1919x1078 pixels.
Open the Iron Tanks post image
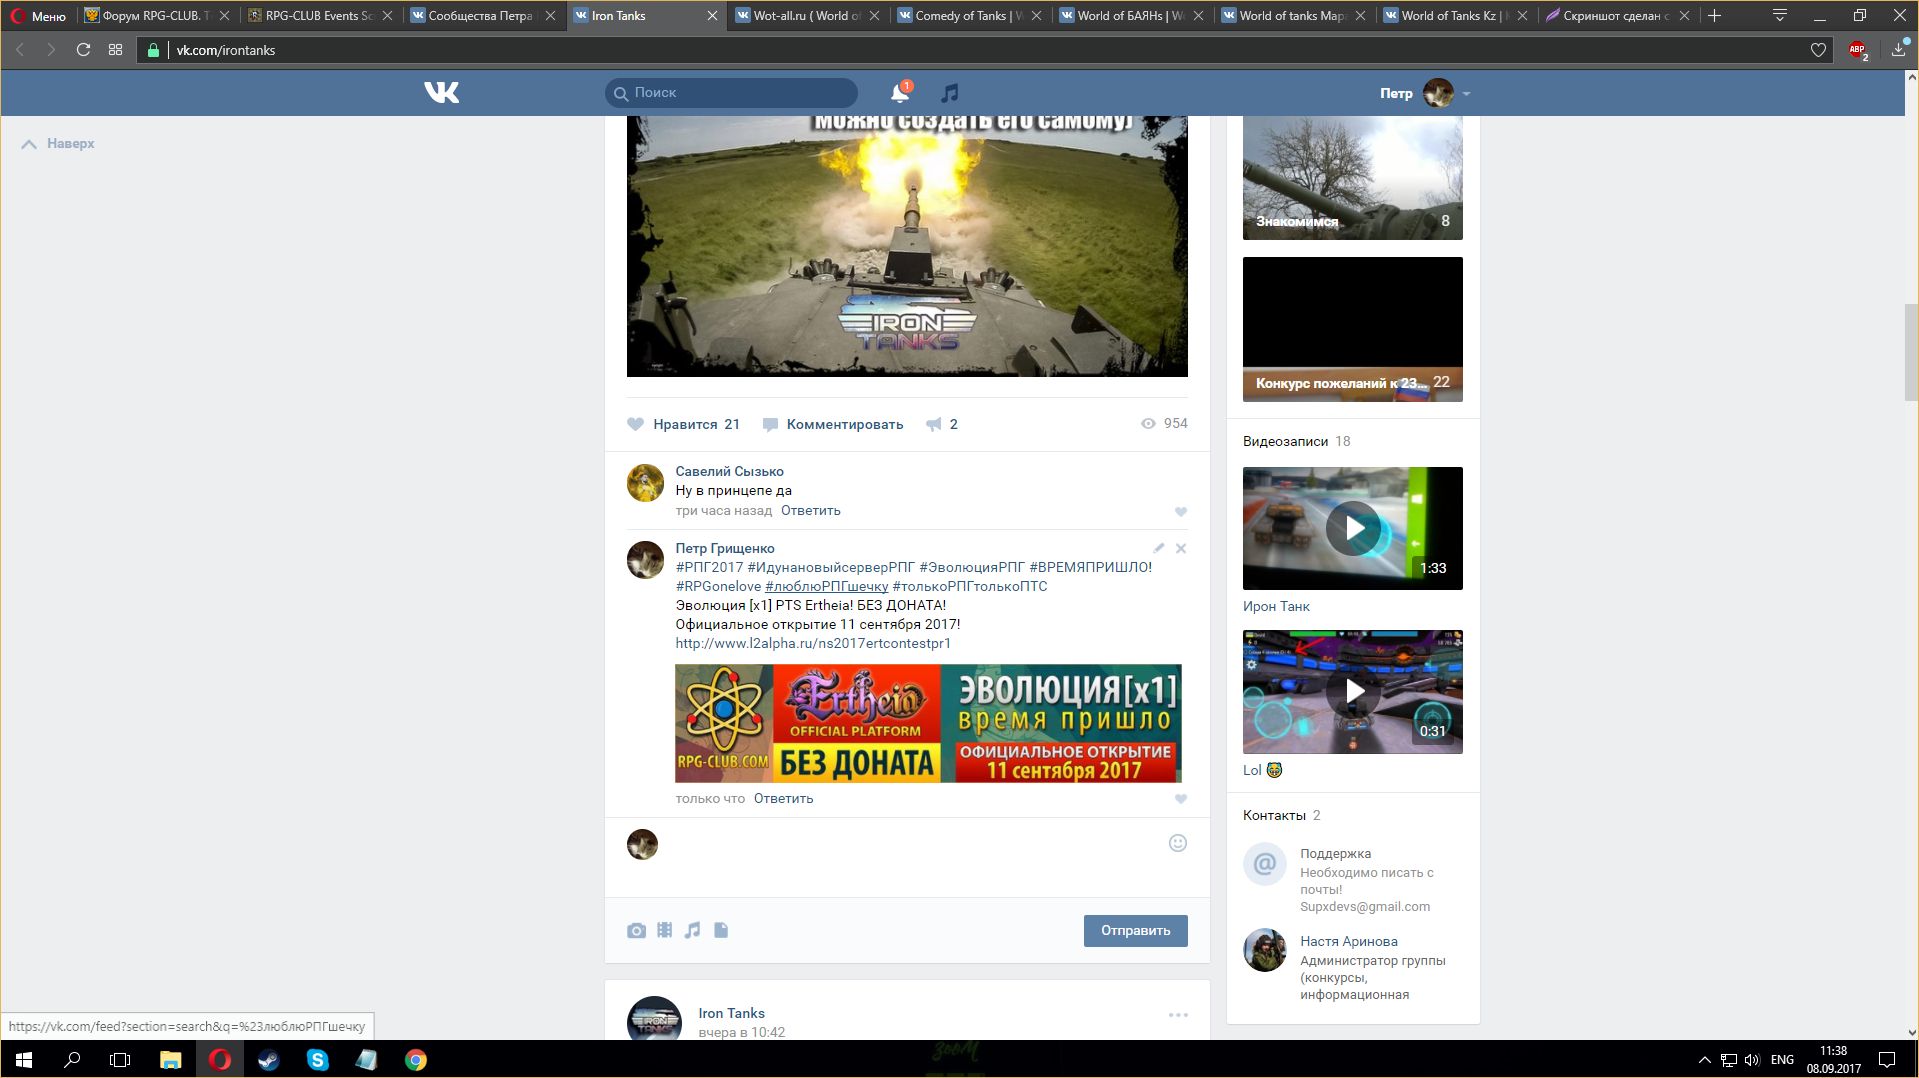pyautogui.click(x=907, y=246)
